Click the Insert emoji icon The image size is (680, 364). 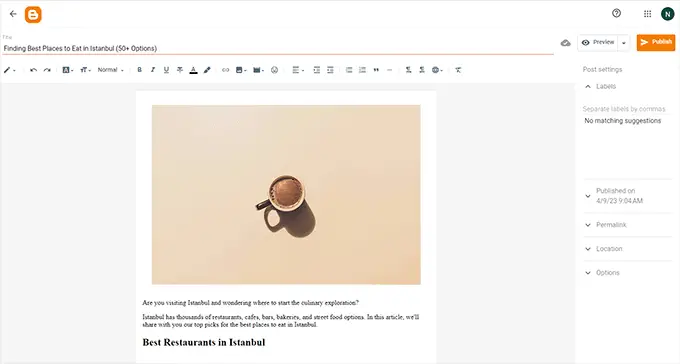[x=275, y=70]
